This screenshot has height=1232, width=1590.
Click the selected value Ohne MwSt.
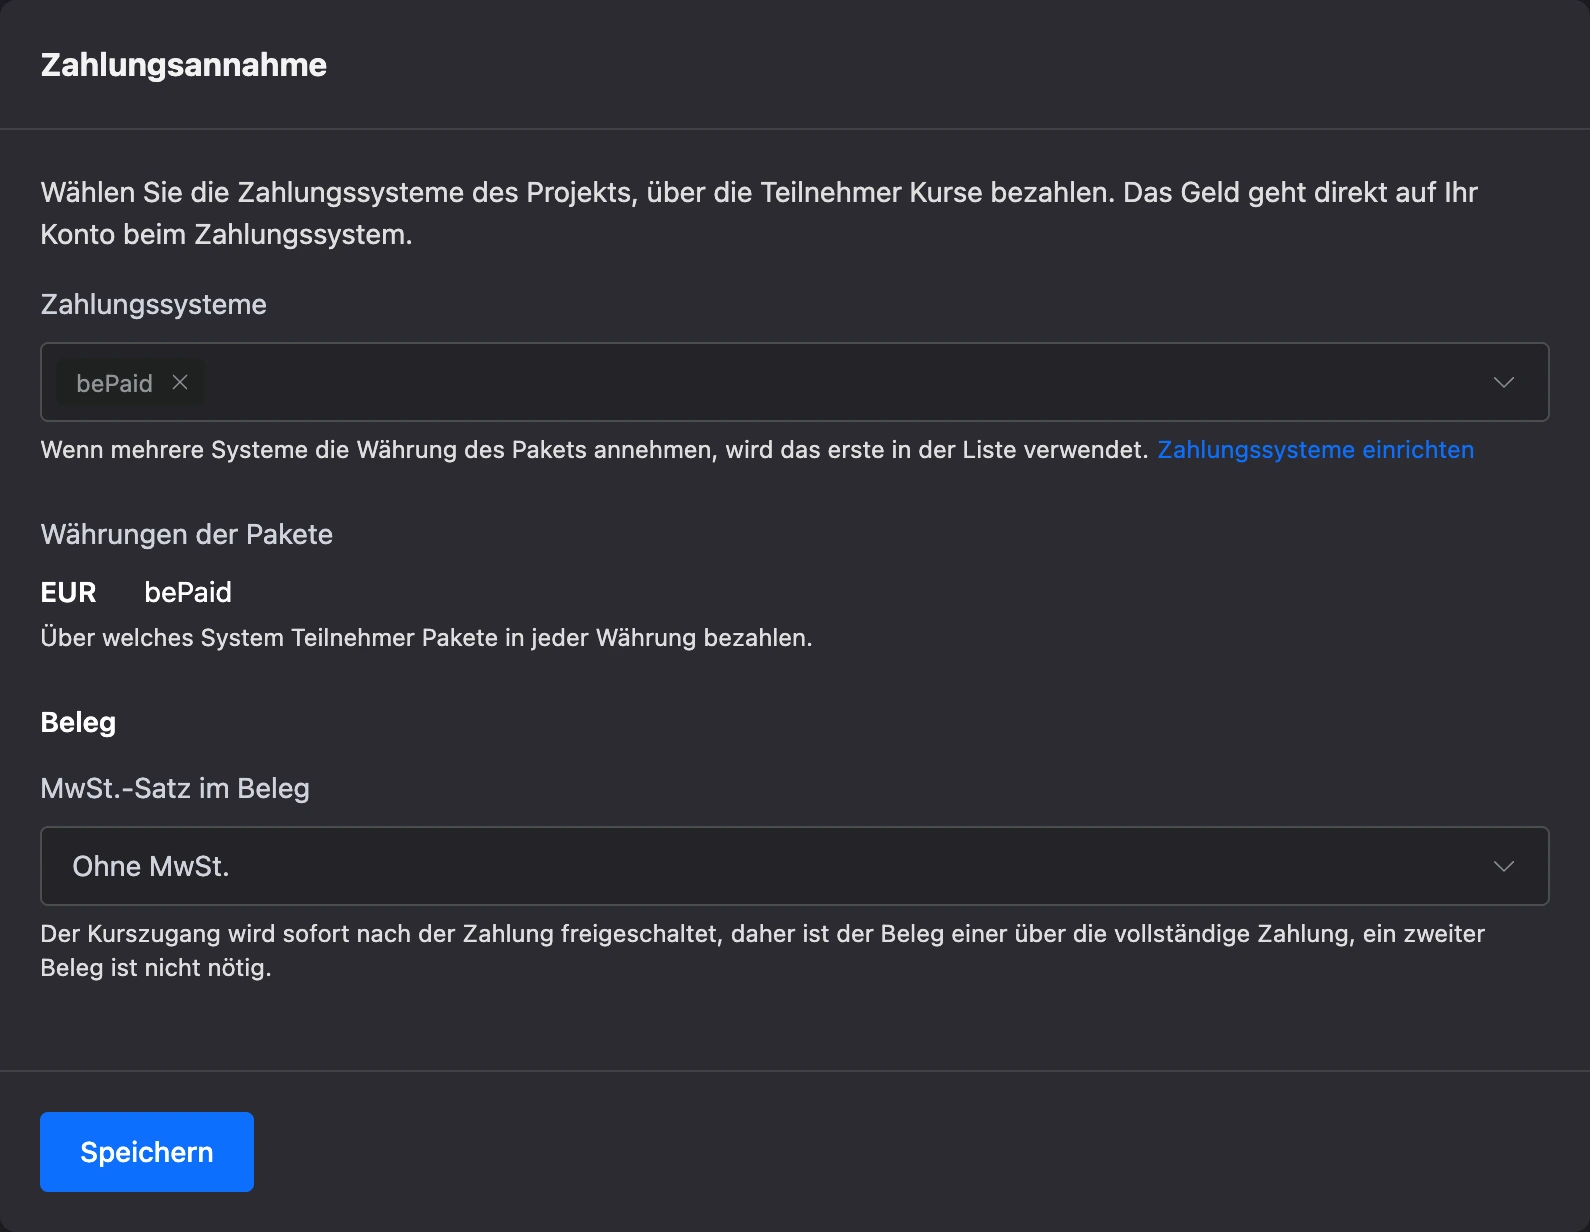(x=151, y=866)
